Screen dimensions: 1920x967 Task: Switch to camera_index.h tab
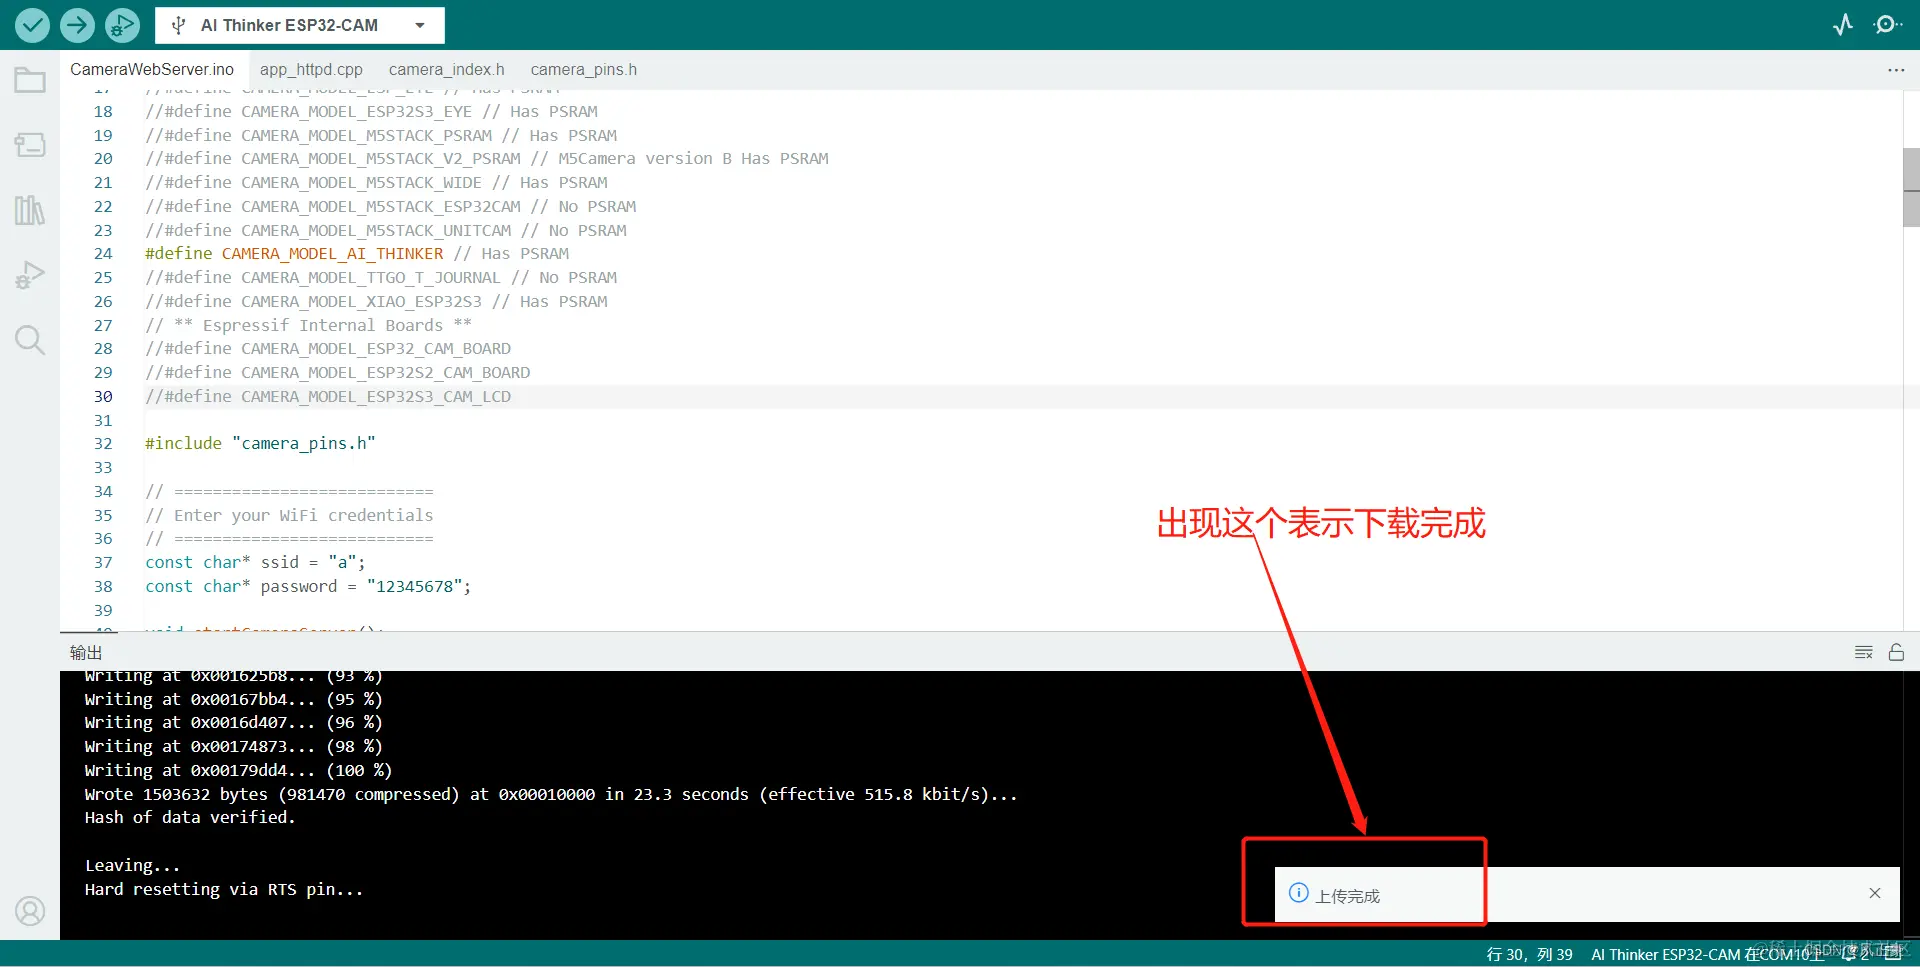[x=446, y=69]
